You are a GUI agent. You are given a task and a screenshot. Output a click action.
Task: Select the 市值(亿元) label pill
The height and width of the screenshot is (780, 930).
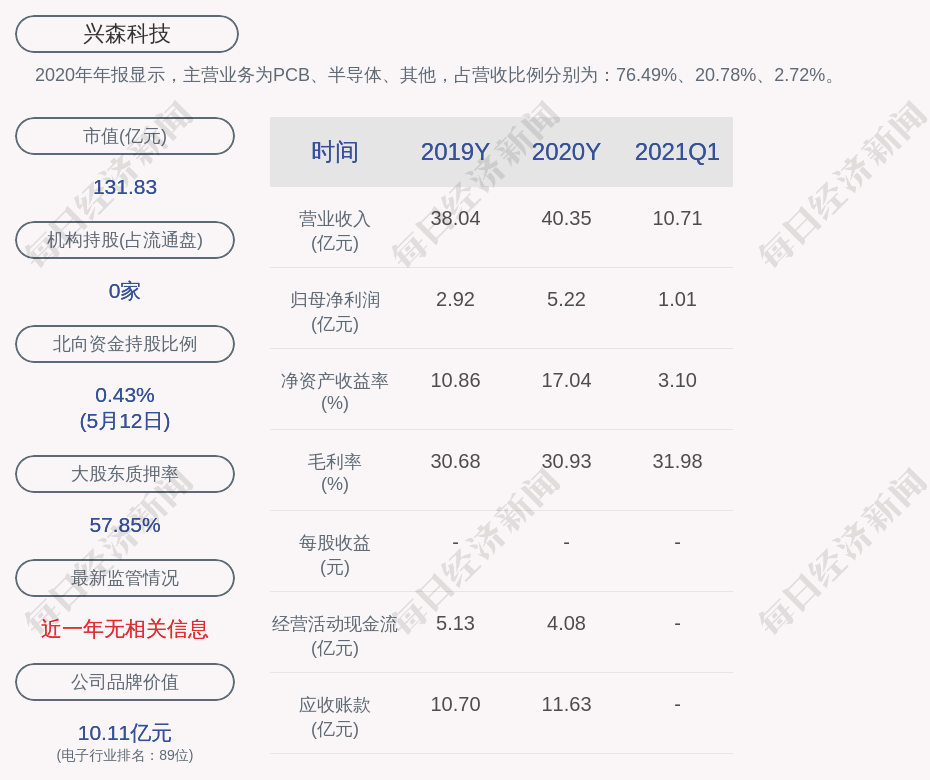coord(125,136)
